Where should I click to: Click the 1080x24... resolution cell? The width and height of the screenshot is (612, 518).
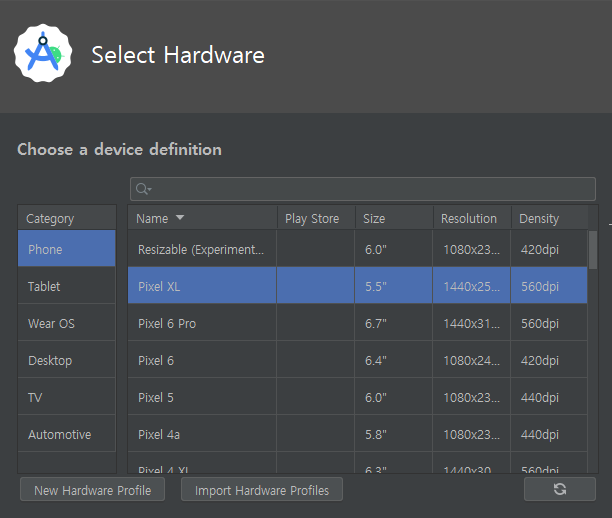471,360
